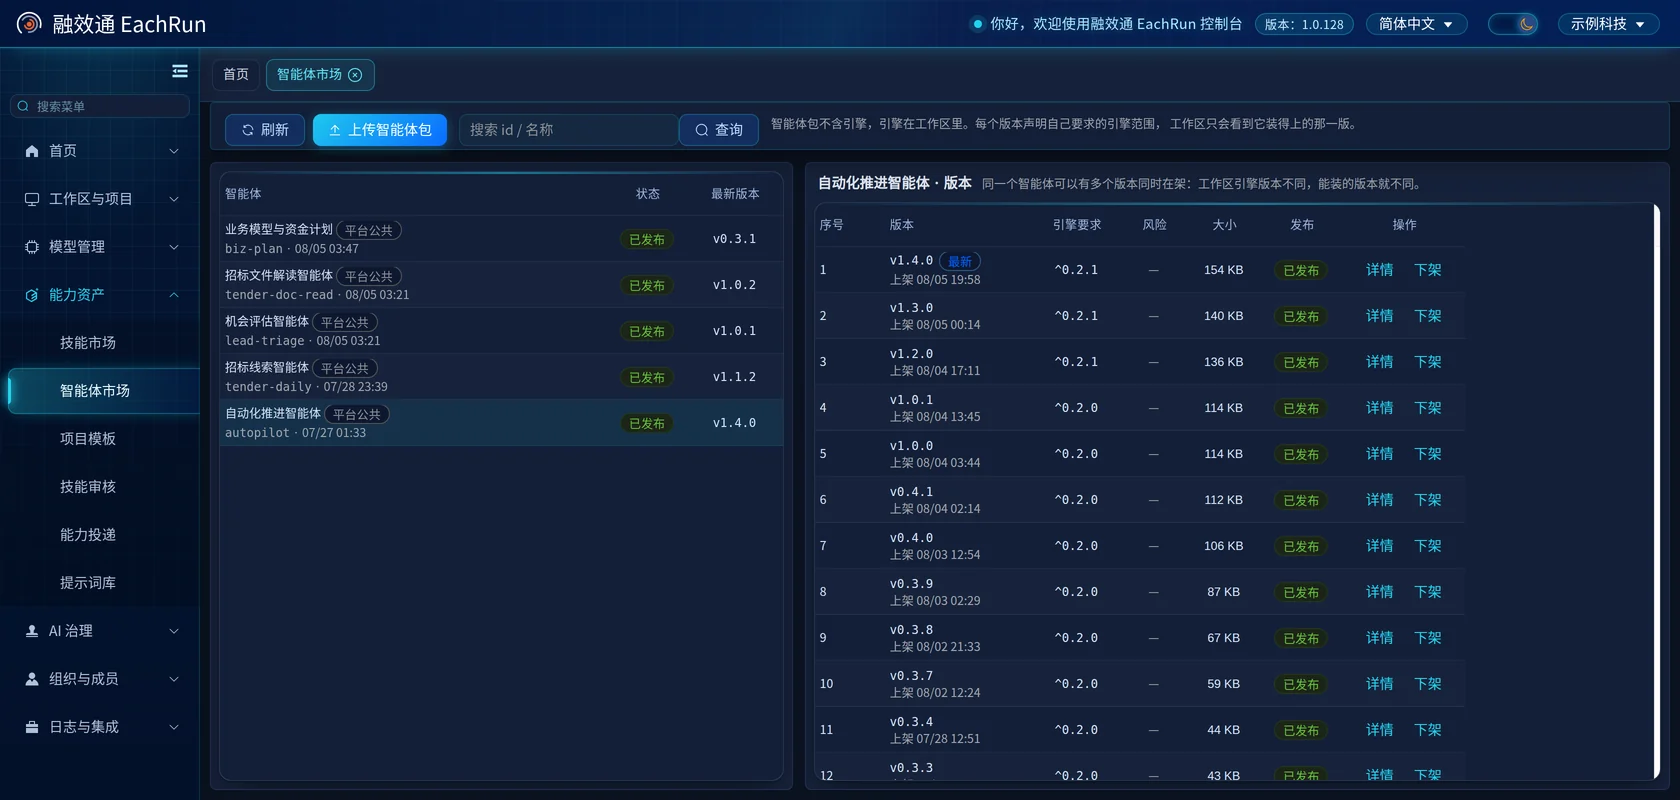Close the 智能体市场 tab
1680x800 pixels.
click(355, 75)
